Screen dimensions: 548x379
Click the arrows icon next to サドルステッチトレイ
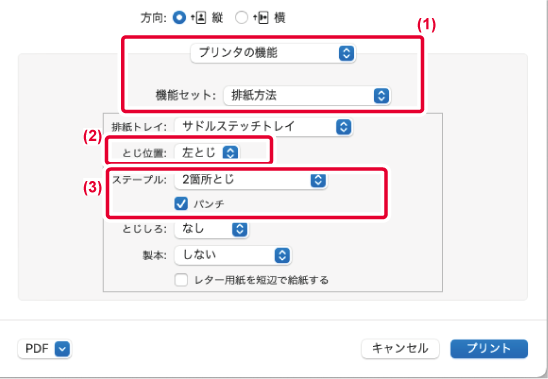point(344,127)
